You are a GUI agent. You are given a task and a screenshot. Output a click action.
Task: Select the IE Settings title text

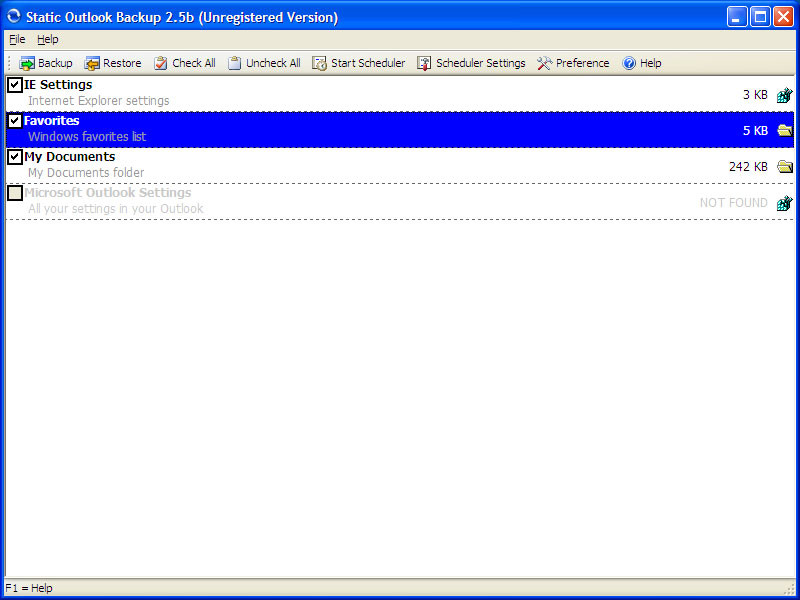[58, 85]
